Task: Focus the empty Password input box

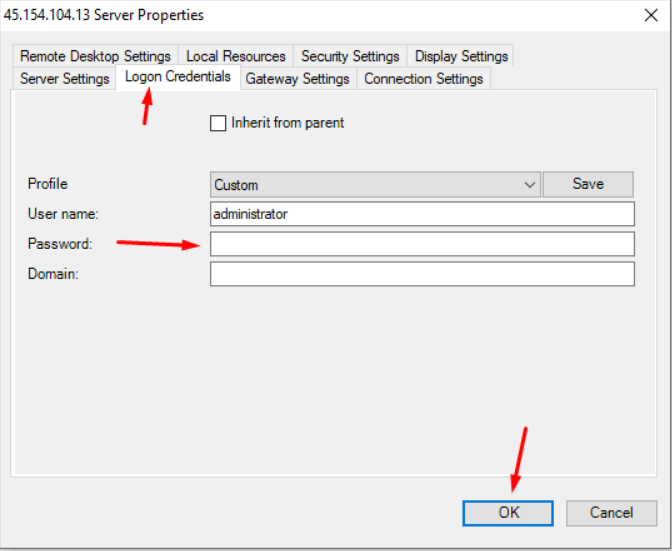Action: tap(422, 244)
